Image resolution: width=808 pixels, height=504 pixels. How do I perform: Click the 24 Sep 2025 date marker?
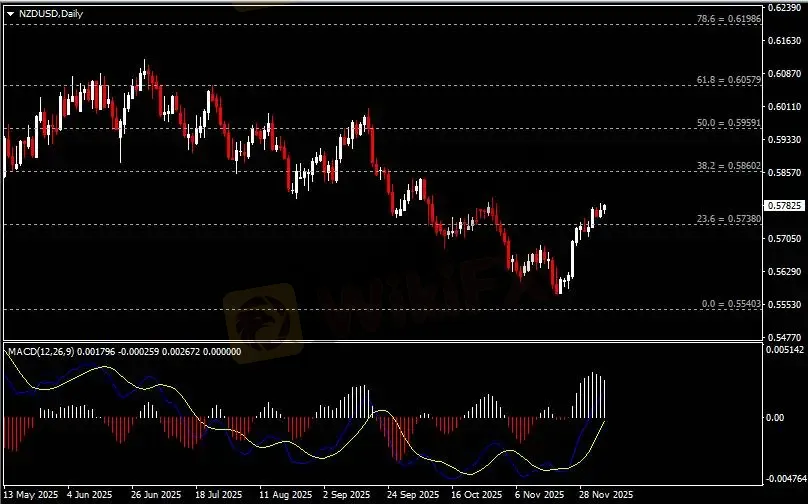[x=413, y=495]
